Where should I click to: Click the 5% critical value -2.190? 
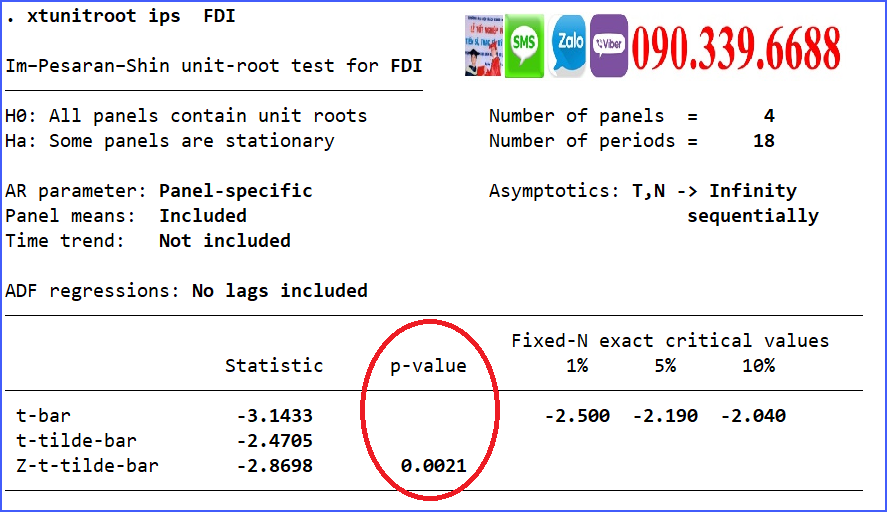tap(665, 415)
